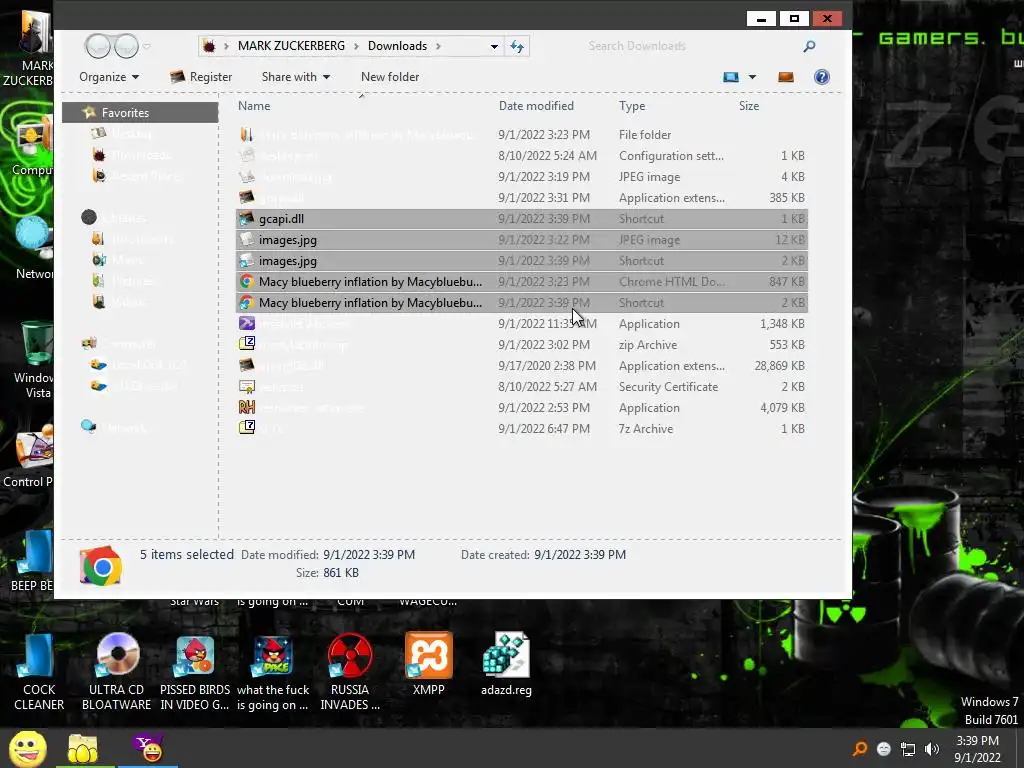
Task: Click the Forward navigation arrow in Explorer
Action: 126,46
